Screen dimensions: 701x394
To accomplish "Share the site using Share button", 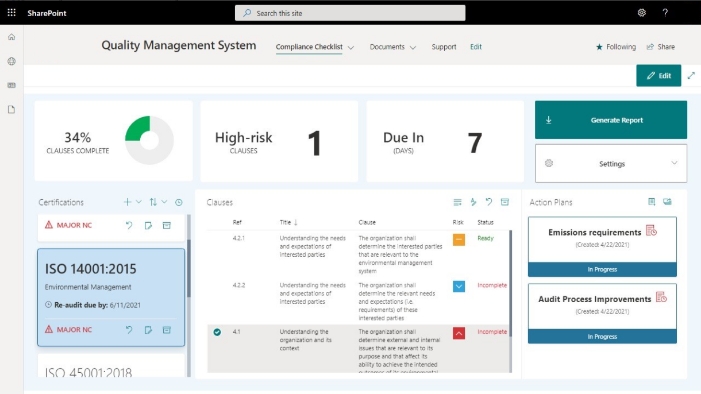I will pyautogui.click(x=661, y=47).
